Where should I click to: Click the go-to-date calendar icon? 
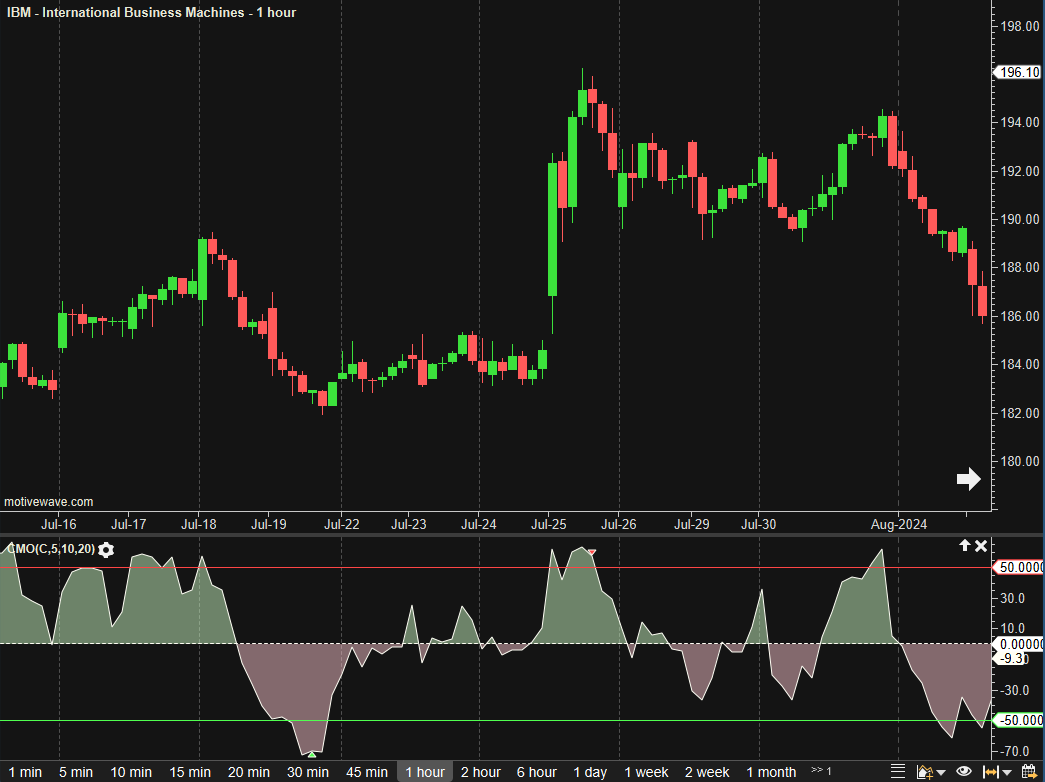[x=1029, y=772]
